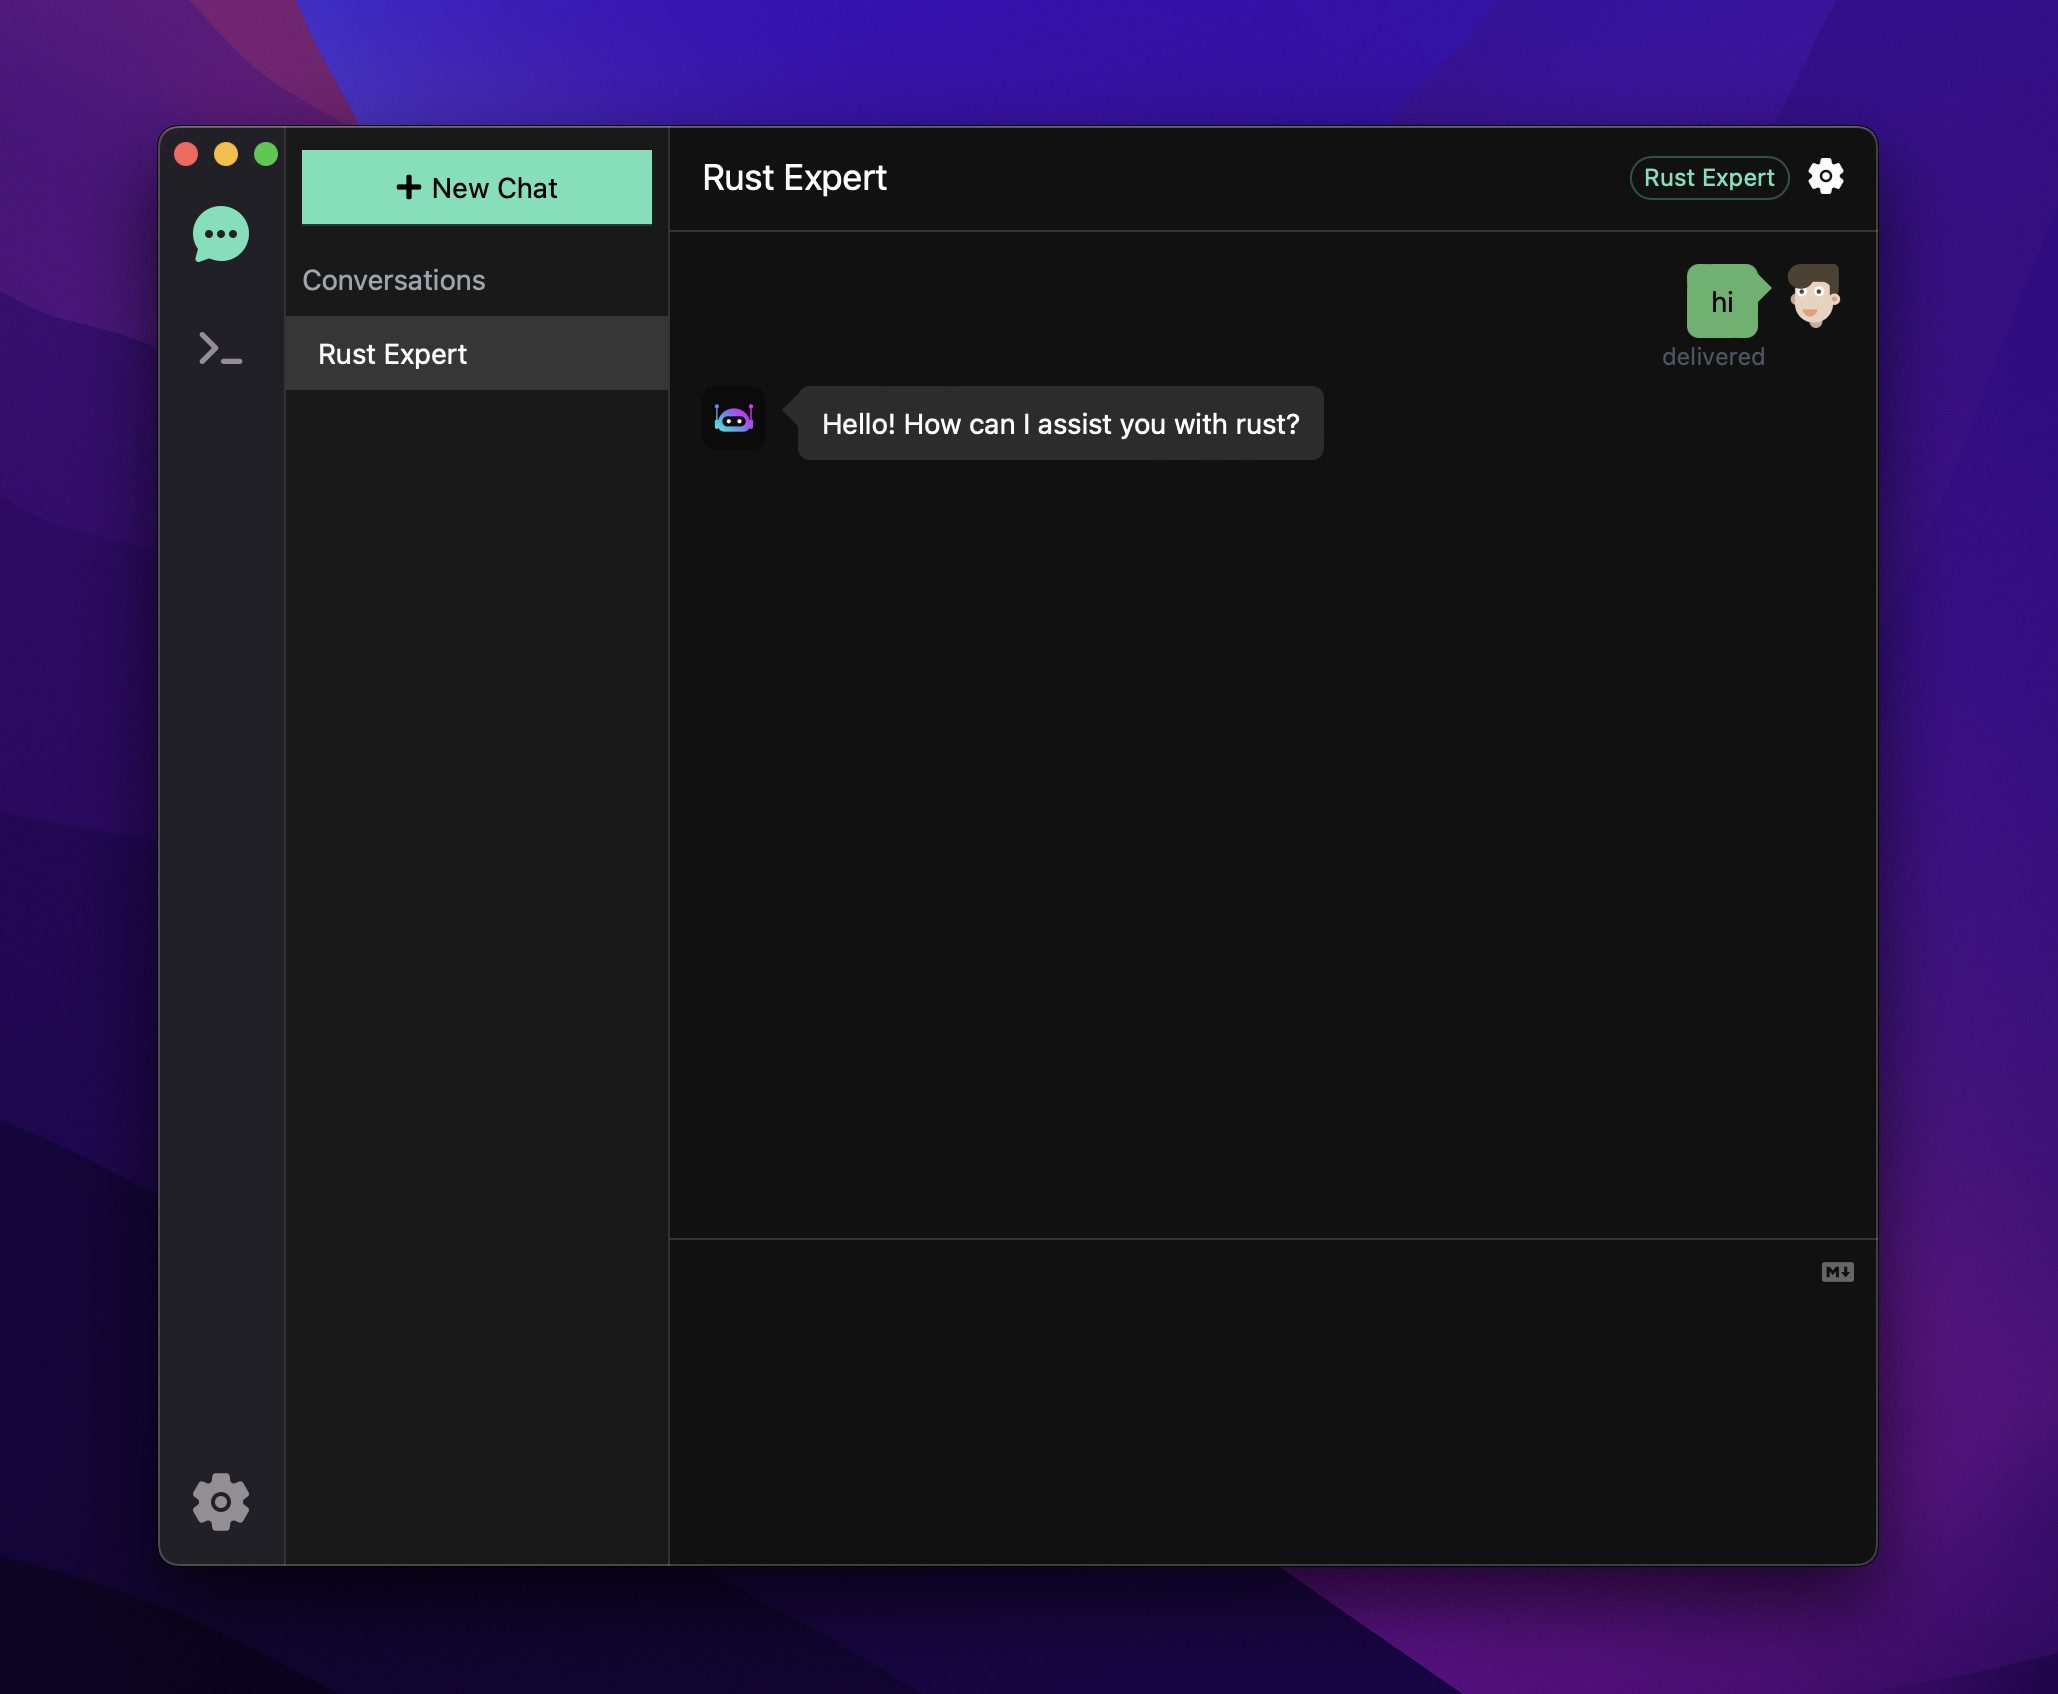Focus the message input area
Image resolution: width=2058 pixels, height=1694 pixels.
[x=1240, y=1400]
